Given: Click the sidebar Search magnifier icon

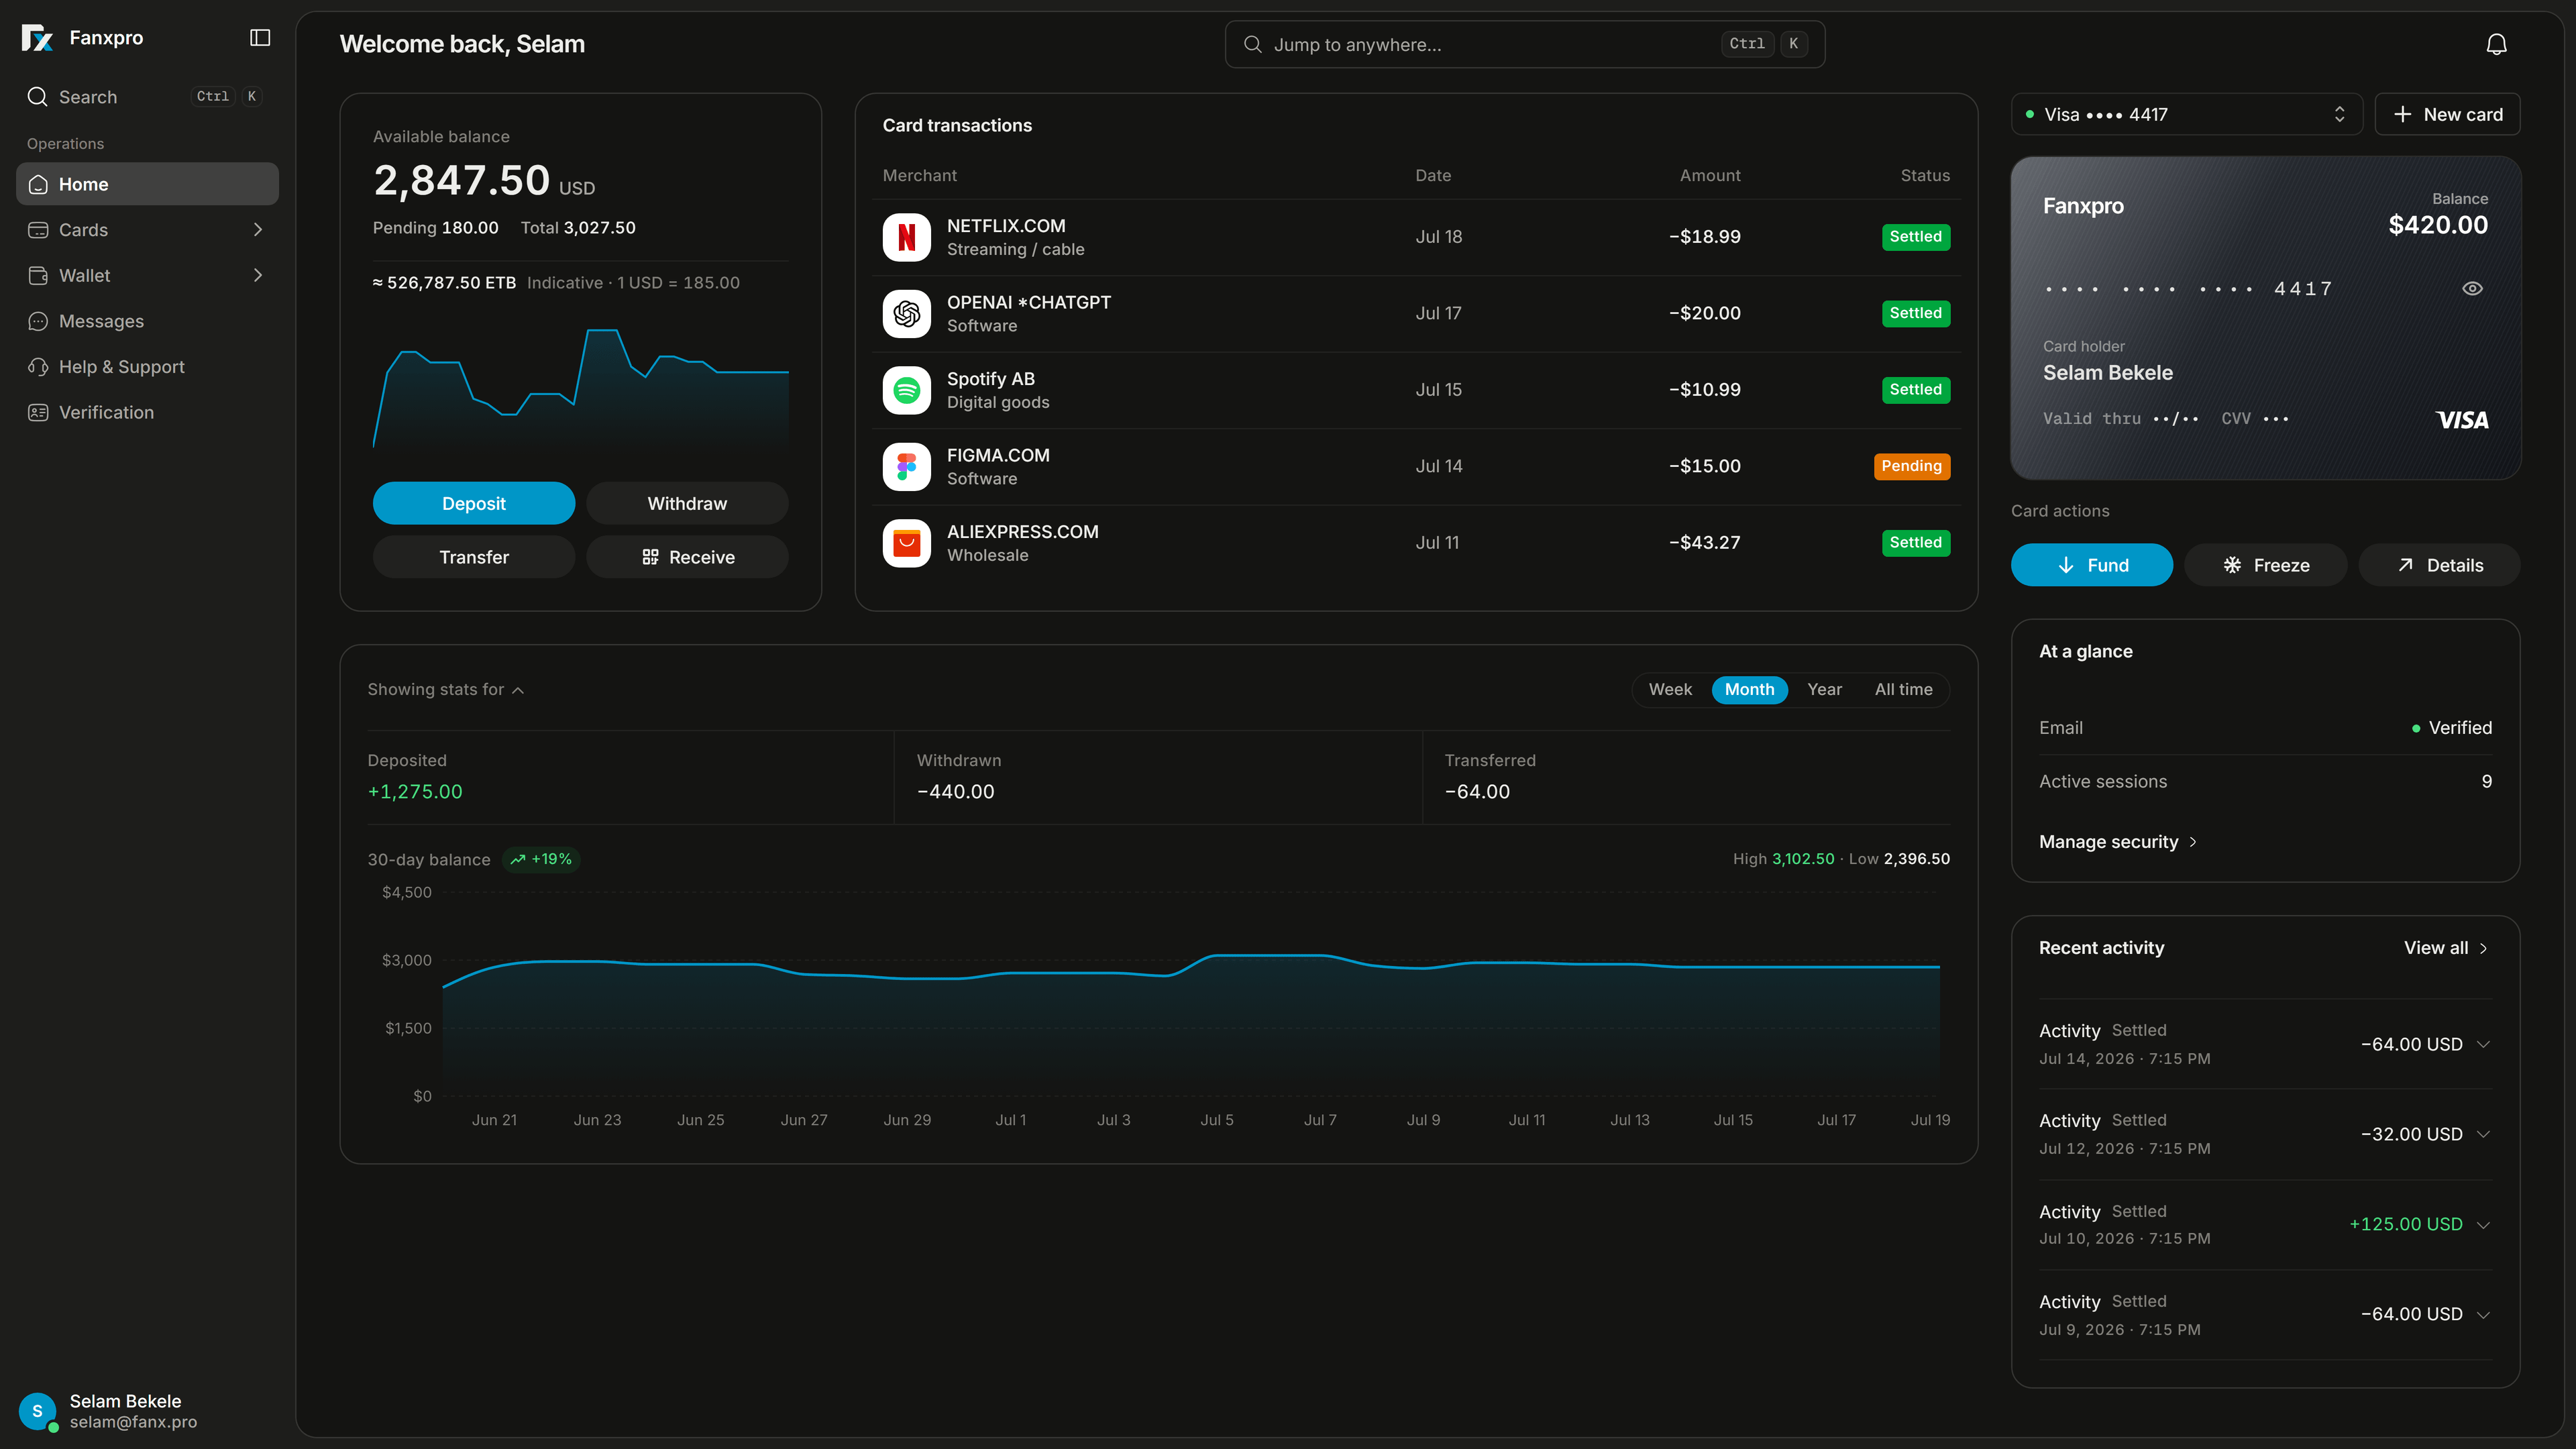Looking at the screenshot, I should tap(38, 97).
